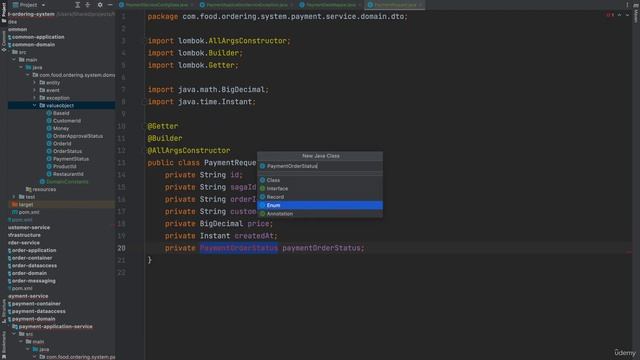This screenshot has height=360, width=640.
Task: Select Class in New Java Class popup
Action: click(320, 180)
